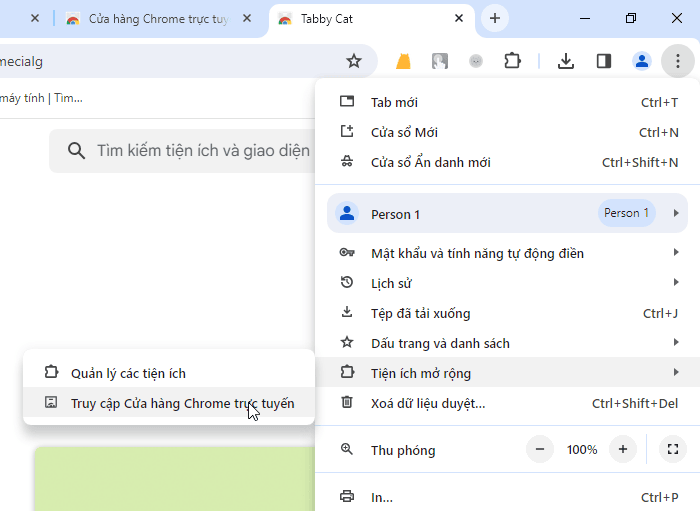Click the store icon beside Truy cập Cửa hàng
This screenshot has height=511, width=700.
tap(51, 402)
